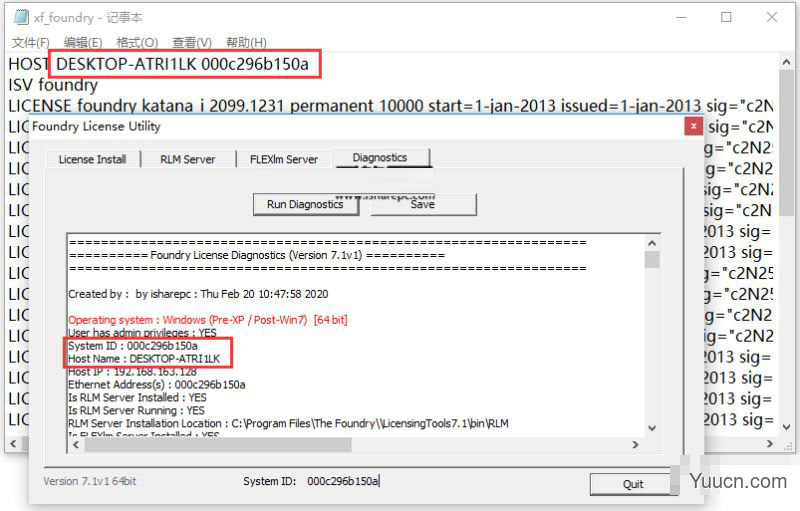Image resolution: width=800 pixels, height=511 pixels.
Task: Switch to the FLEXlm Server tab
Action: point(284,160)
